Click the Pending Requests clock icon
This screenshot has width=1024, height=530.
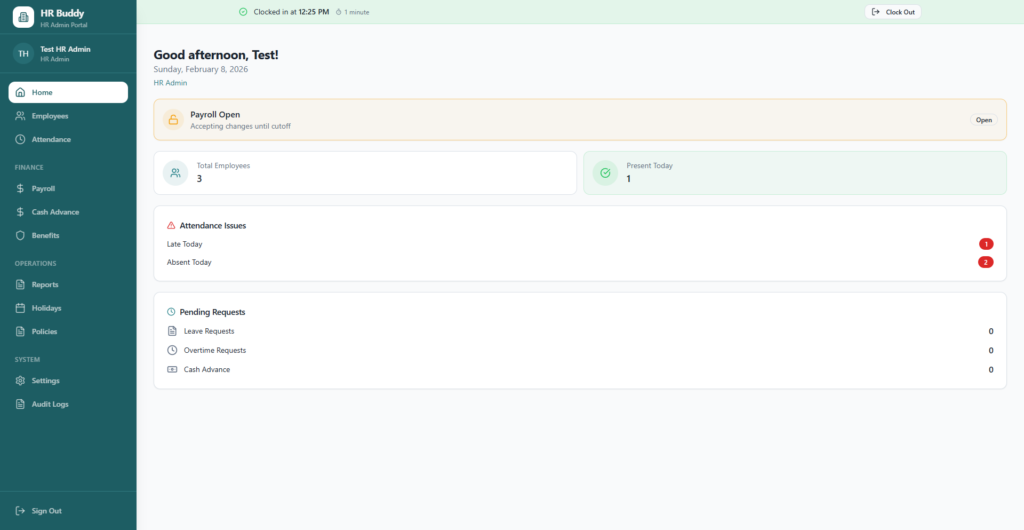(x=171, y=312)
